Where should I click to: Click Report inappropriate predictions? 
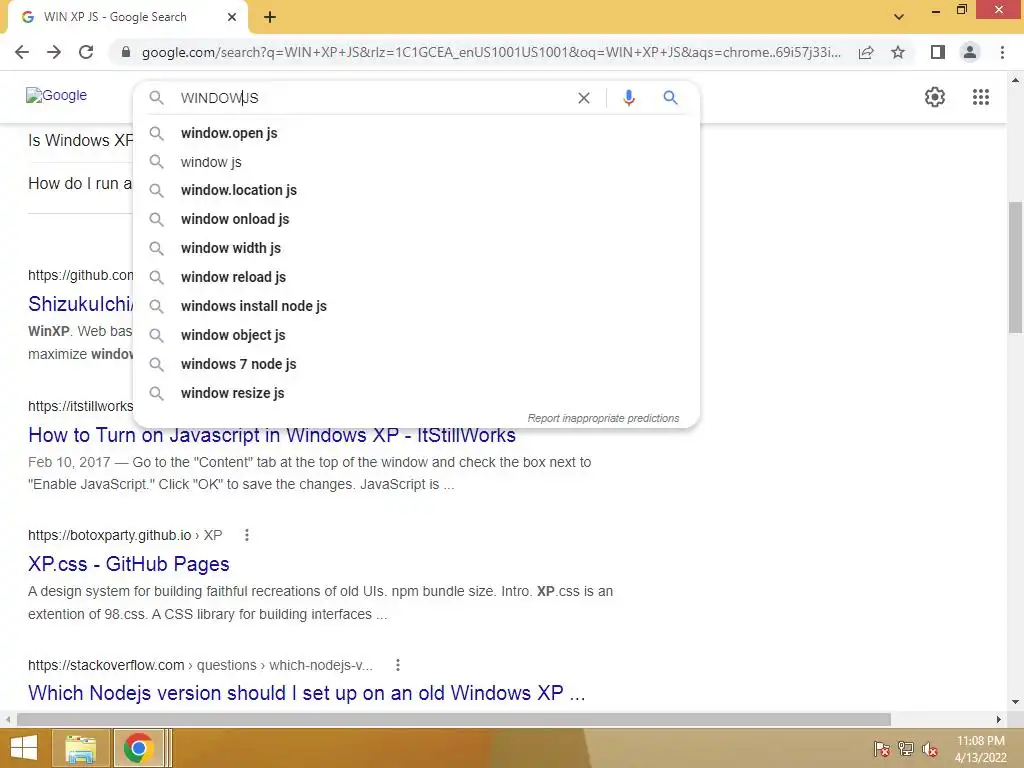tap(603, 418)
